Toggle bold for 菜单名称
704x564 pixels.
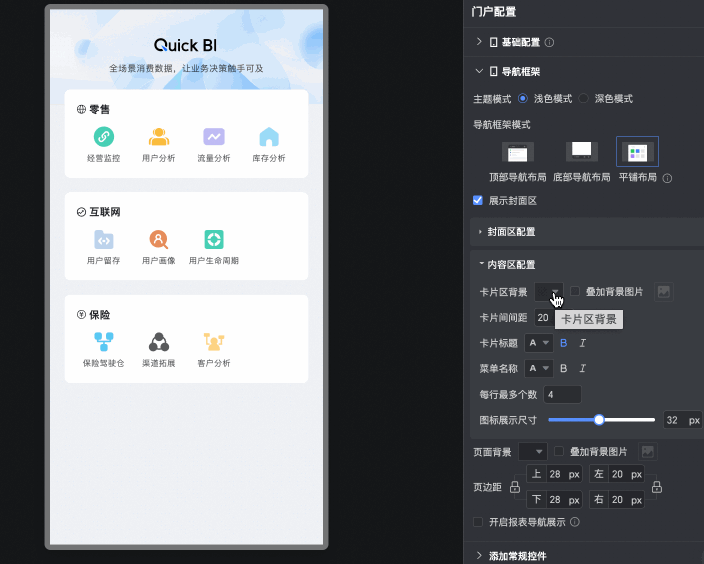[563, 369]
